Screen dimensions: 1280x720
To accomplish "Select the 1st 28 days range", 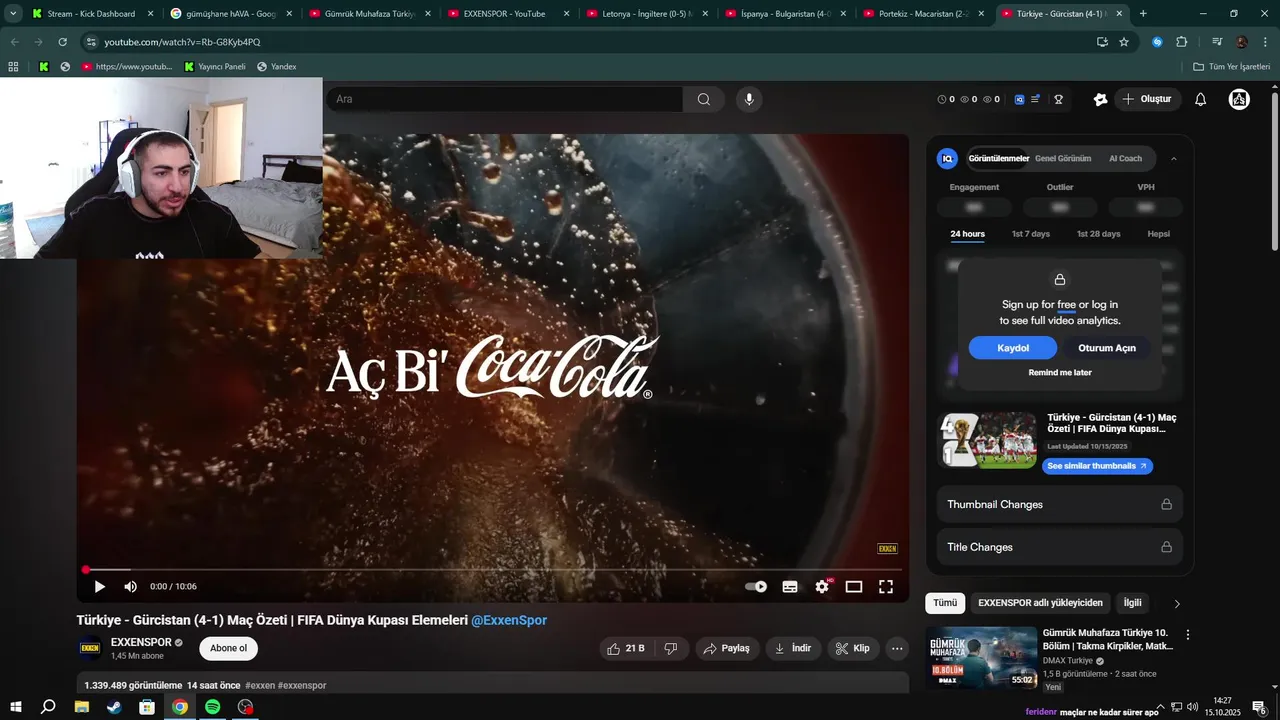I will [1098, 234].
